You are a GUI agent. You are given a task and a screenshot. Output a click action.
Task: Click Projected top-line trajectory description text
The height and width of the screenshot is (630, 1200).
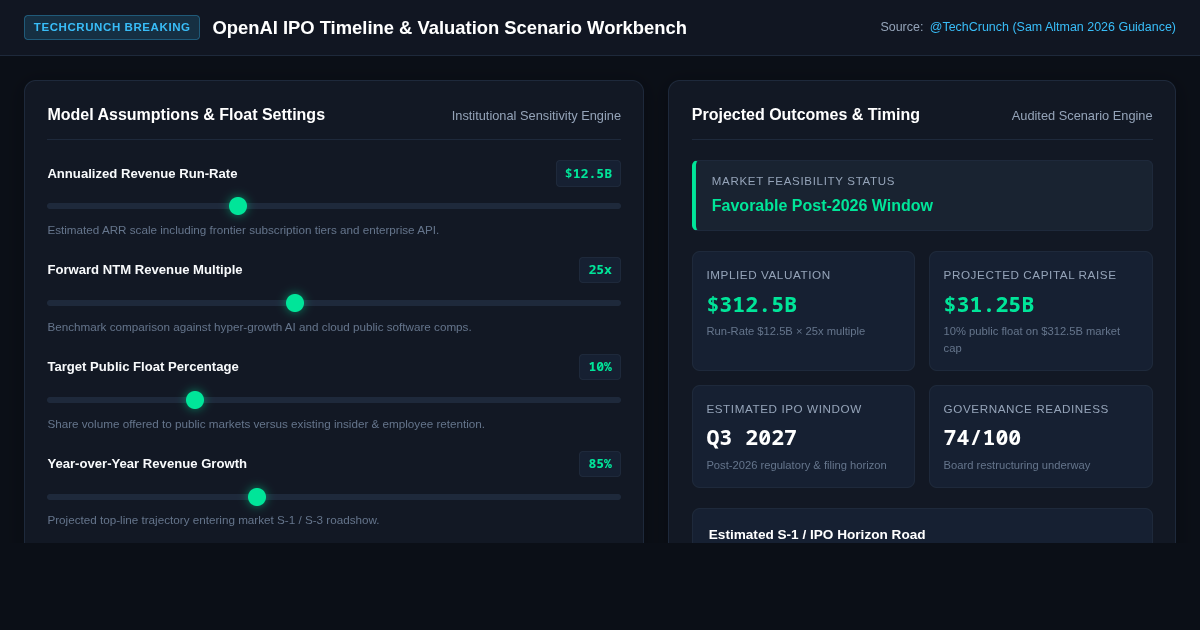click(214, 520)
